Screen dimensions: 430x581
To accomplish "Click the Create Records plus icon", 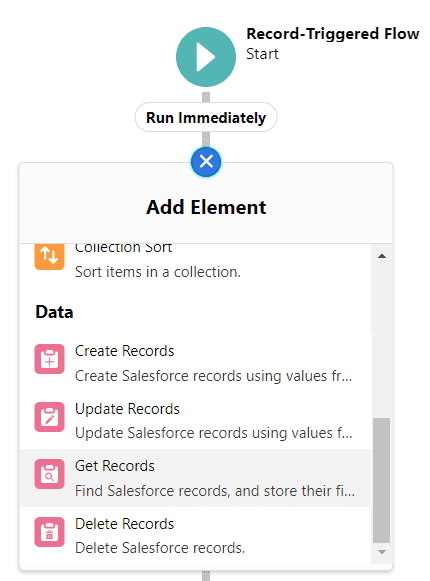I will click(x=50, y=359).
